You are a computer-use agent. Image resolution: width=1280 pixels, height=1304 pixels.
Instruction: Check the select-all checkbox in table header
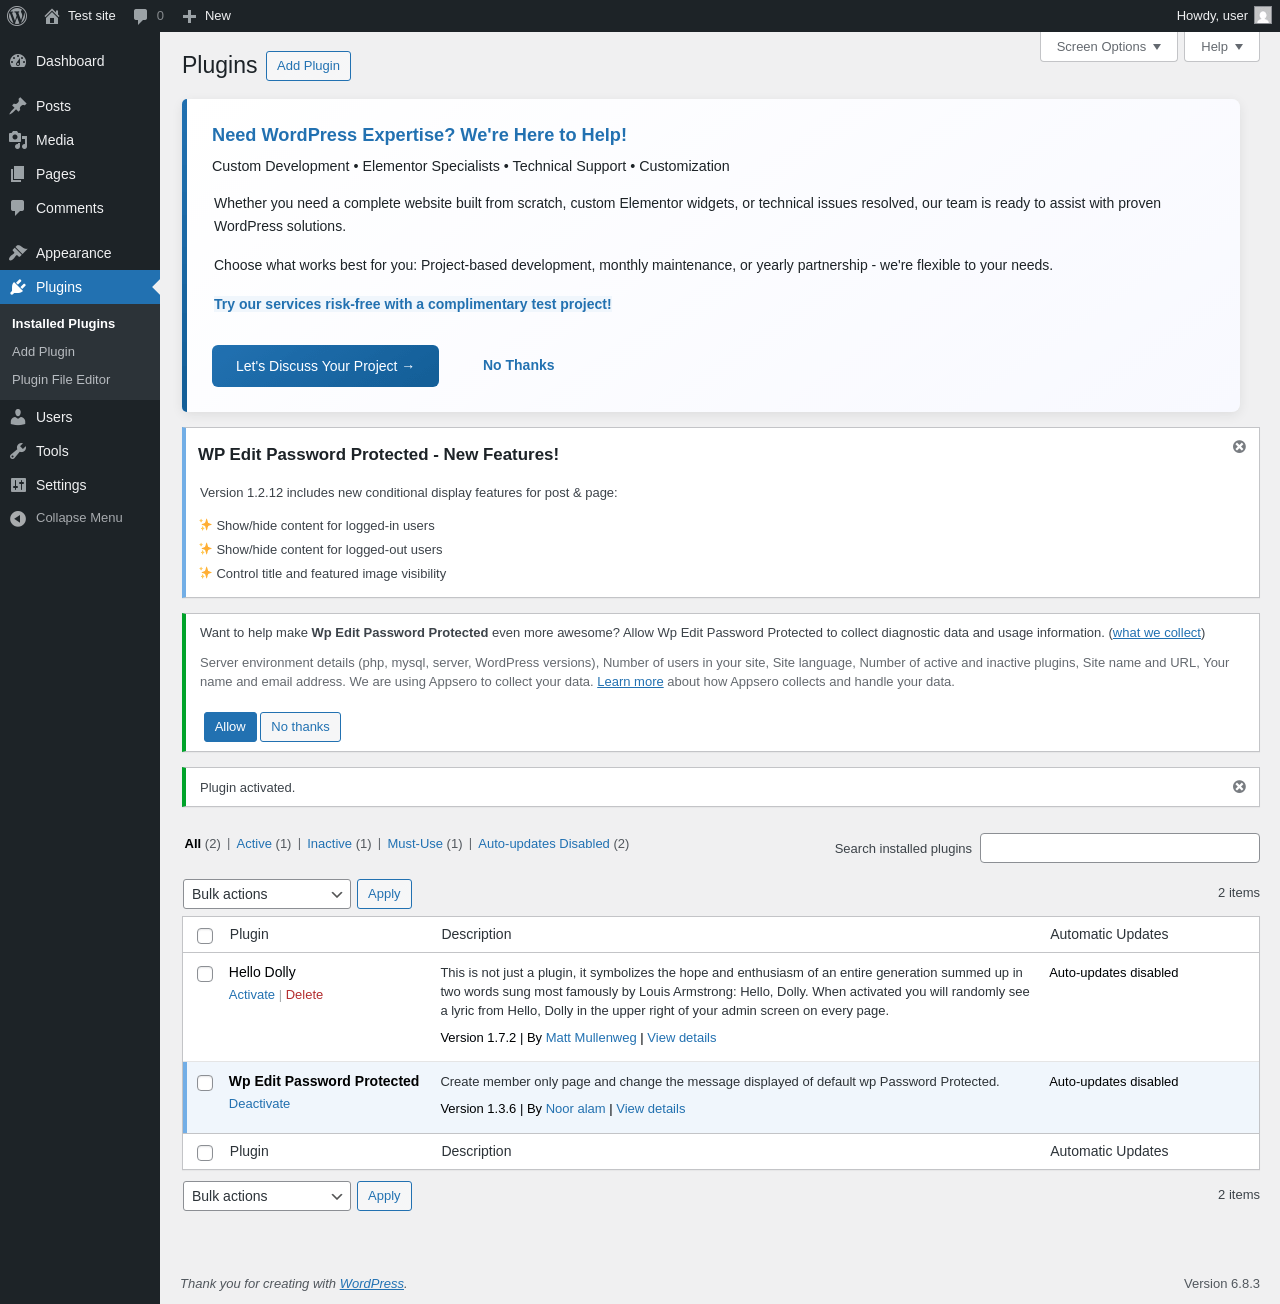(x=205, y=936)
